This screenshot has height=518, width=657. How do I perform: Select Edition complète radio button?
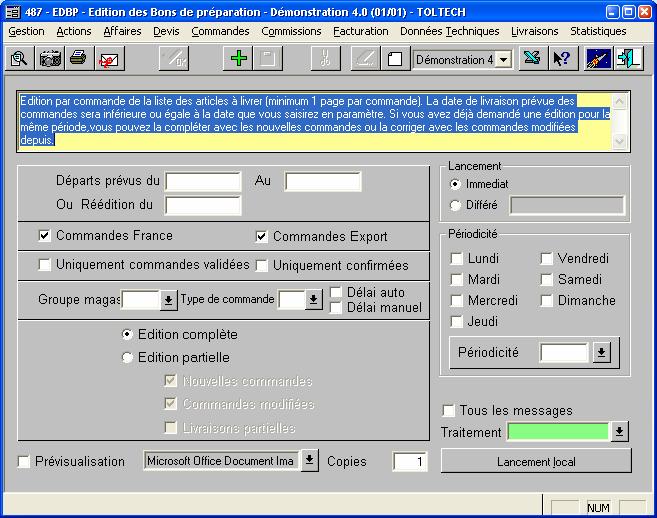[x=127, y=334]
